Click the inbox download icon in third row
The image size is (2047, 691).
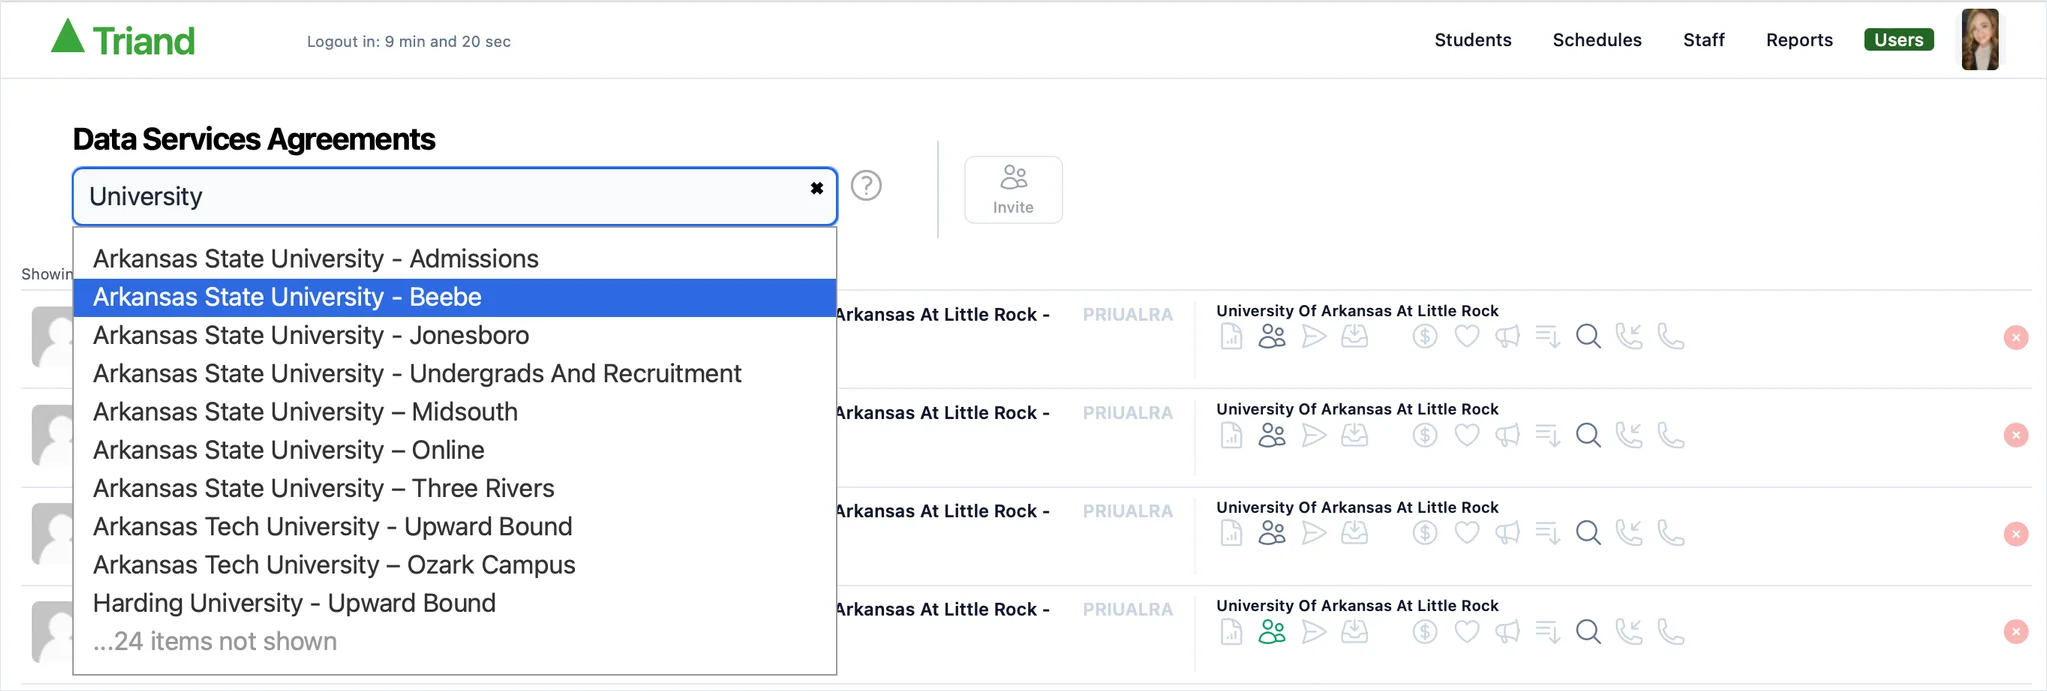(x=1355, y=533)
